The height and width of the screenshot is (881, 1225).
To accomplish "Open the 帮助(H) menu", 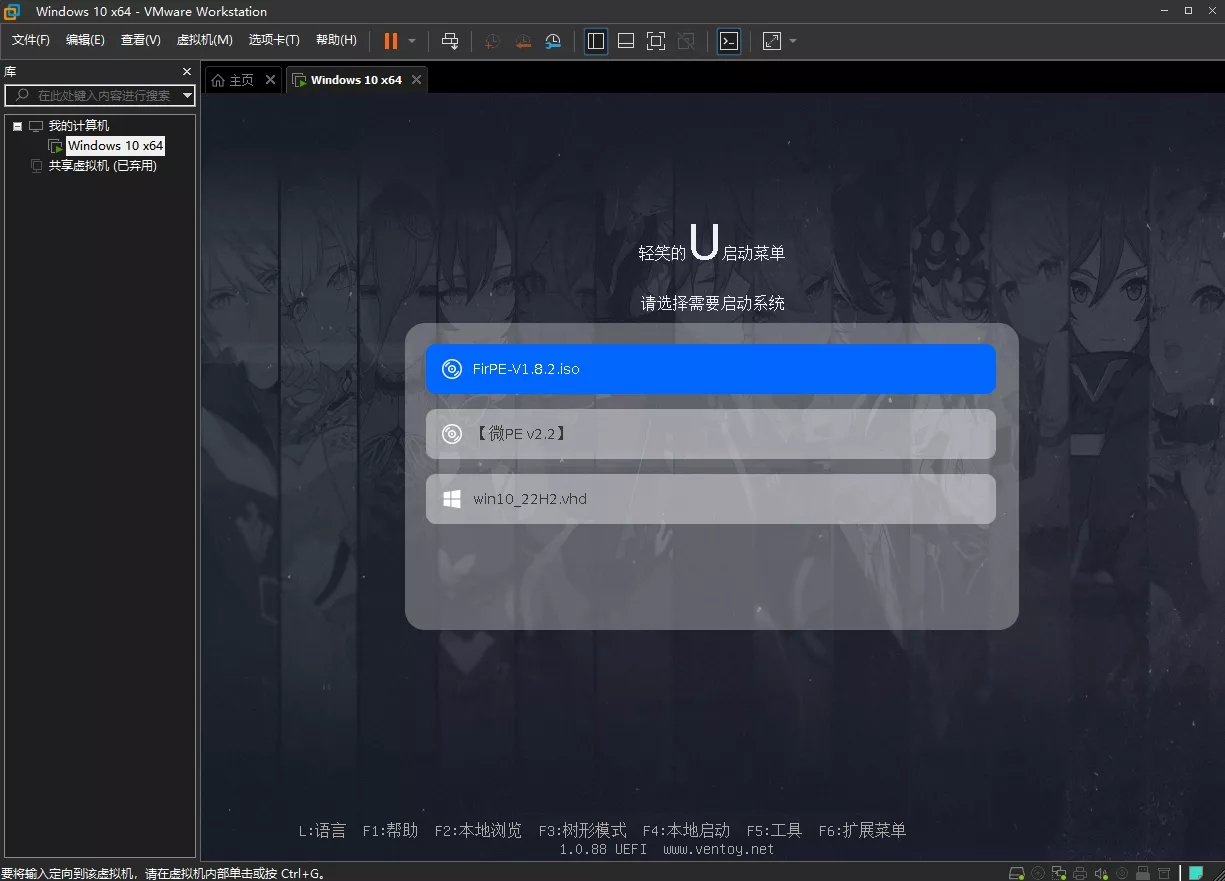I will click(x=336, y=40).
